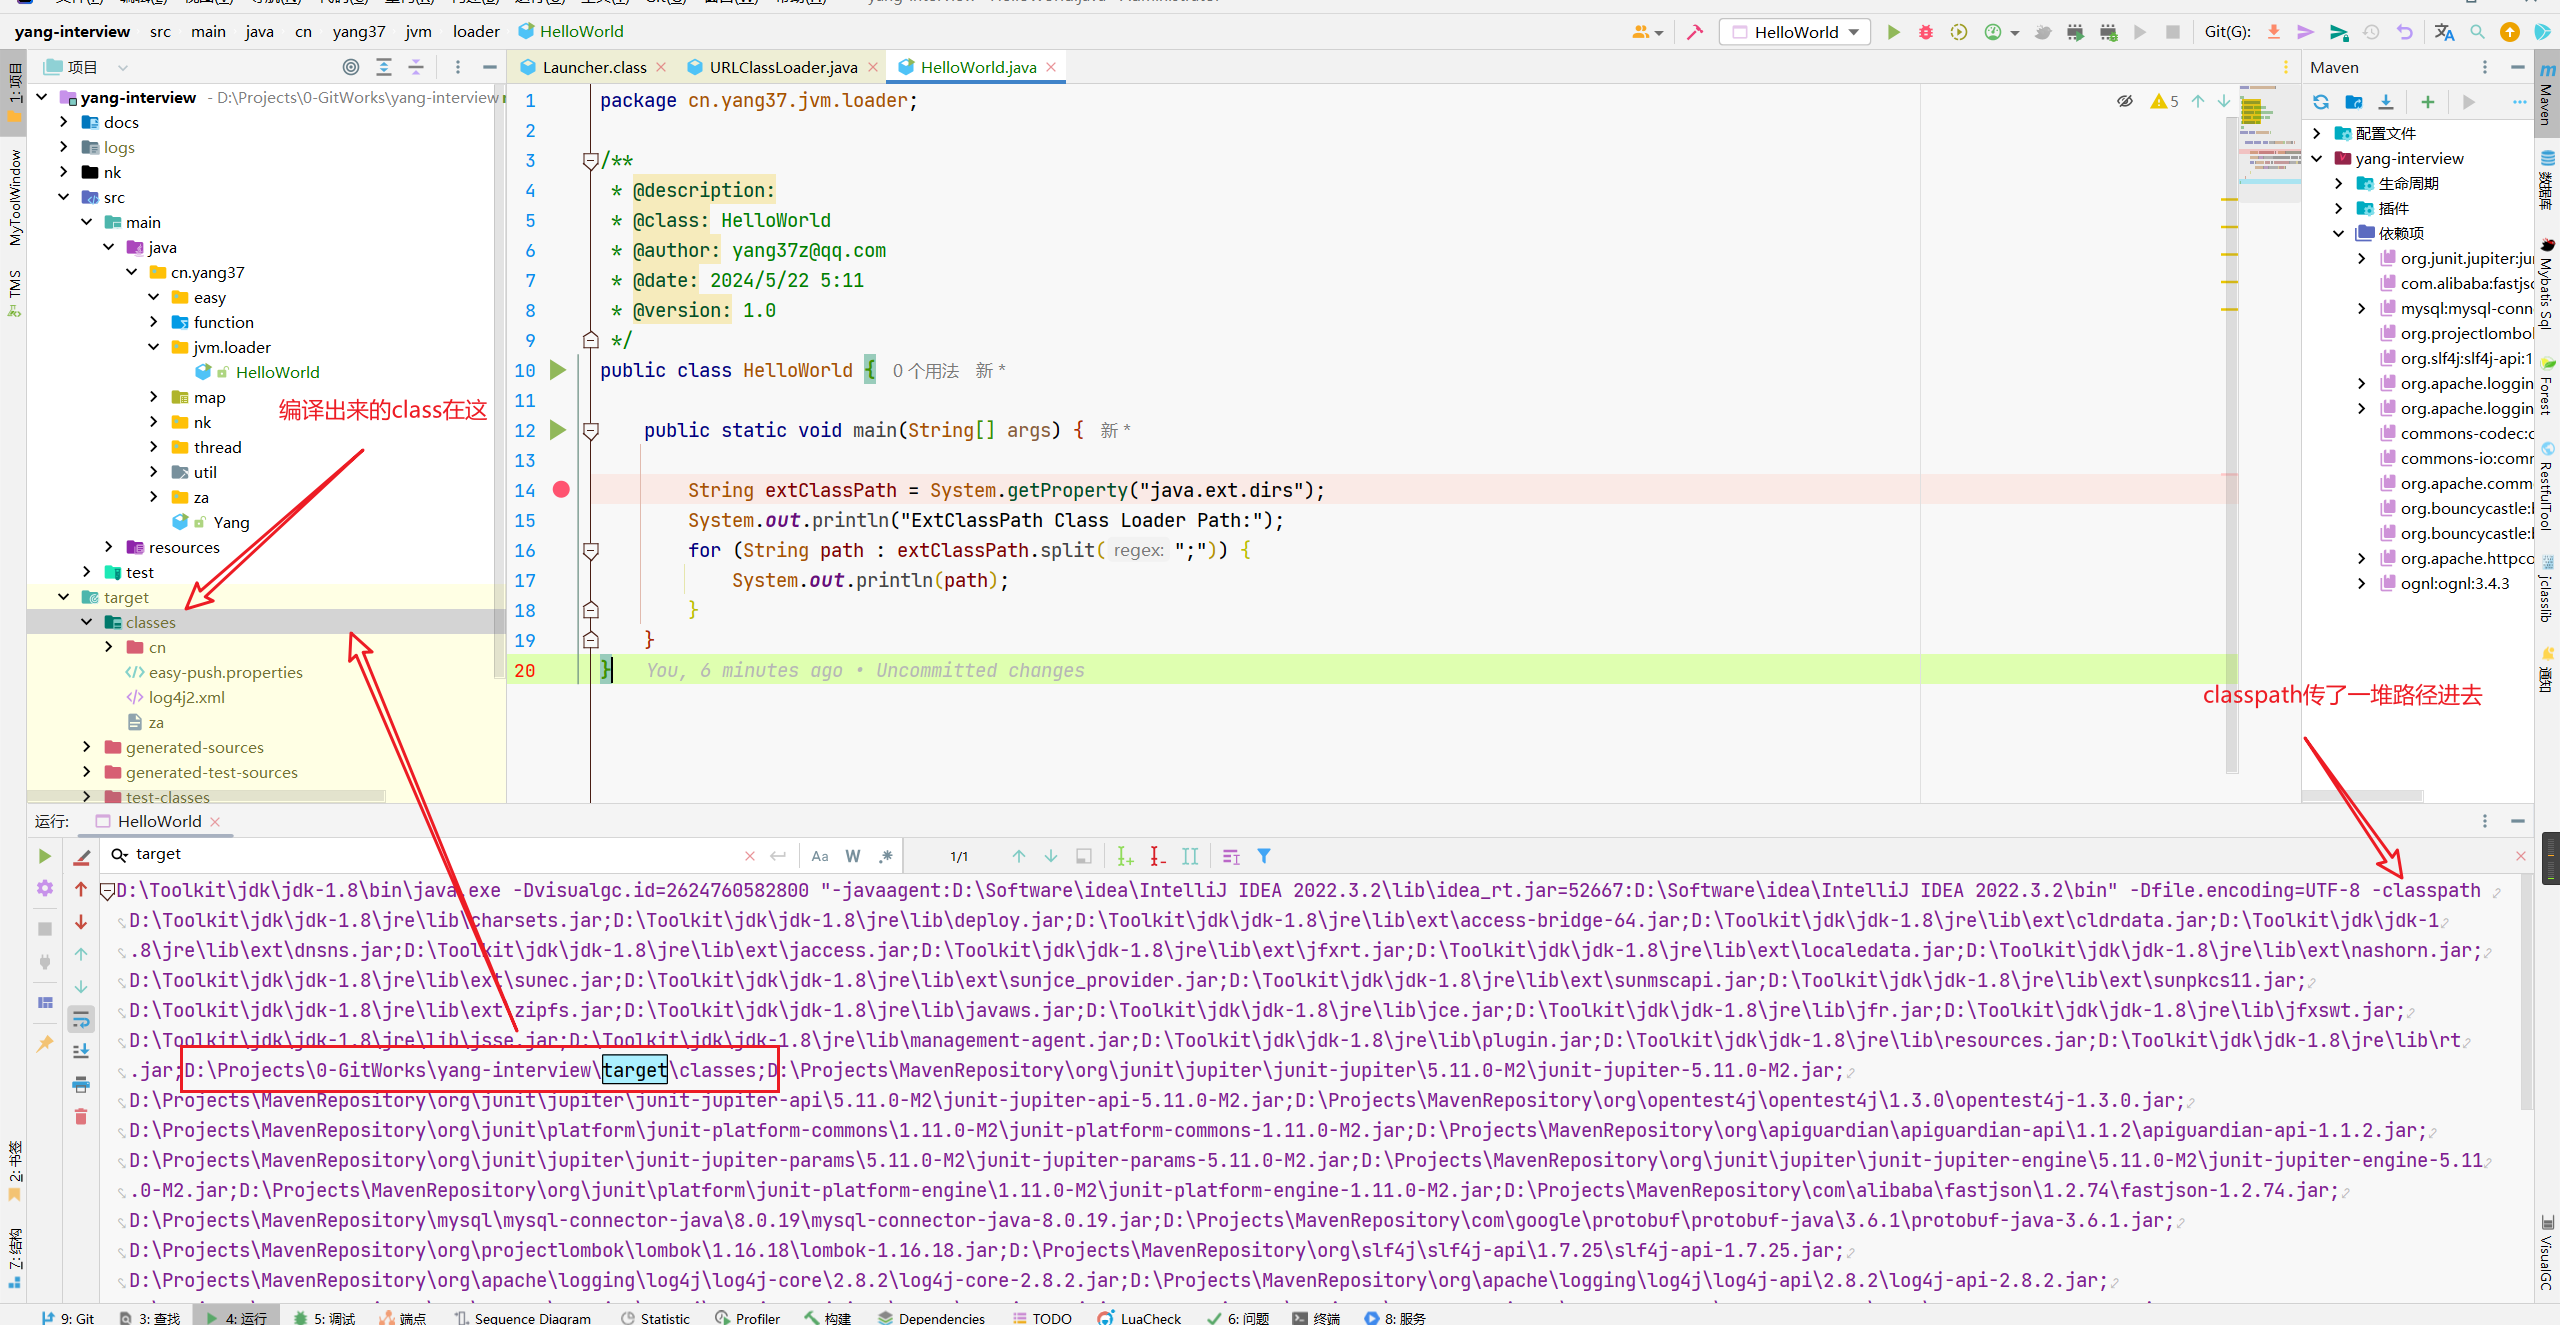
Task: Click the clear-all trash icon in Run panel
Action: coord(81,1117)
